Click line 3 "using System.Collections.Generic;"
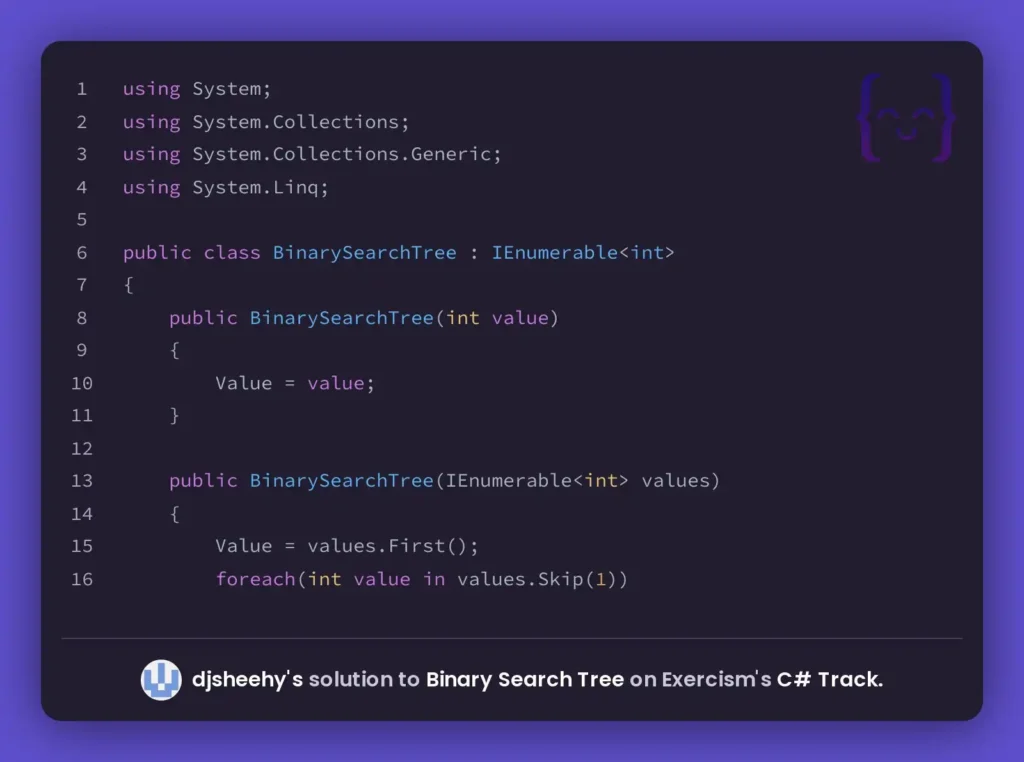 (x=312, y=154)
